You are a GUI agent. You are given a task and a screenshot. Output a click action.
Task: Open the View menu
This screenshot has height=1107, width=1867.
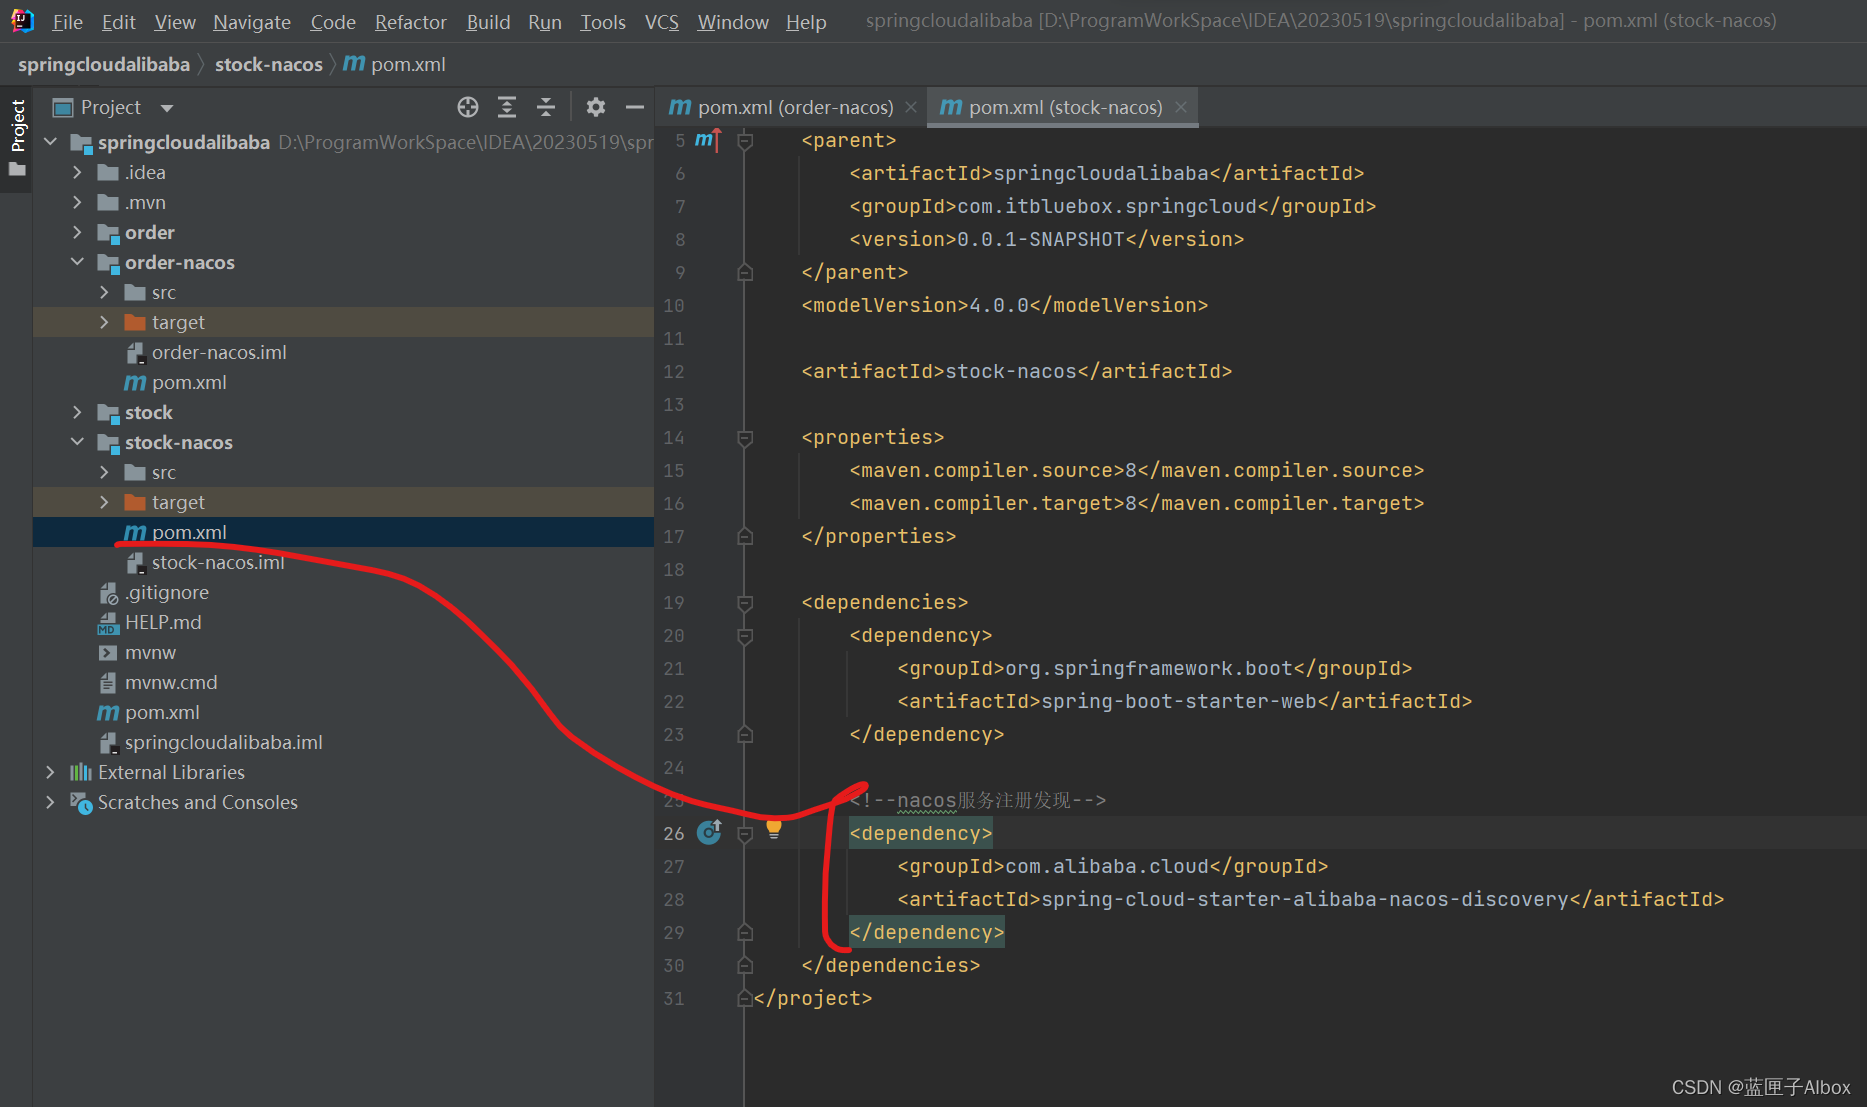pos(175,21)
